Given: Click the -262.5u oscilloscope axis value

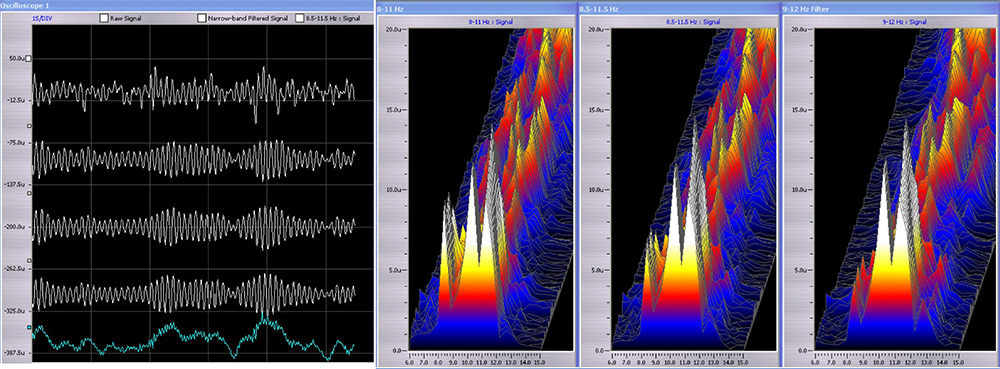Looking at the screenshot, I should coord(15,269).
